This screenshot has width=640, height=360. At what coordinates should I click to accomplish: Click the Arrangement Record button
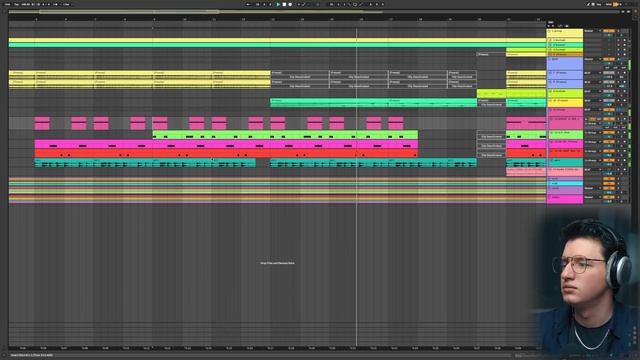290,4
